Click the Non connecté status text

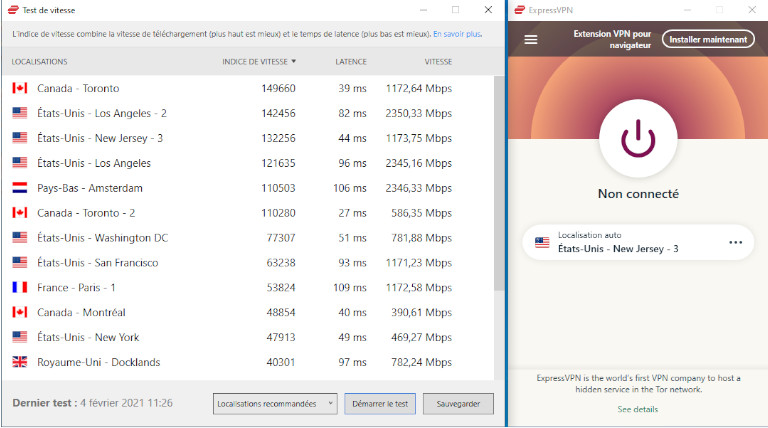(x=638, y=194)
